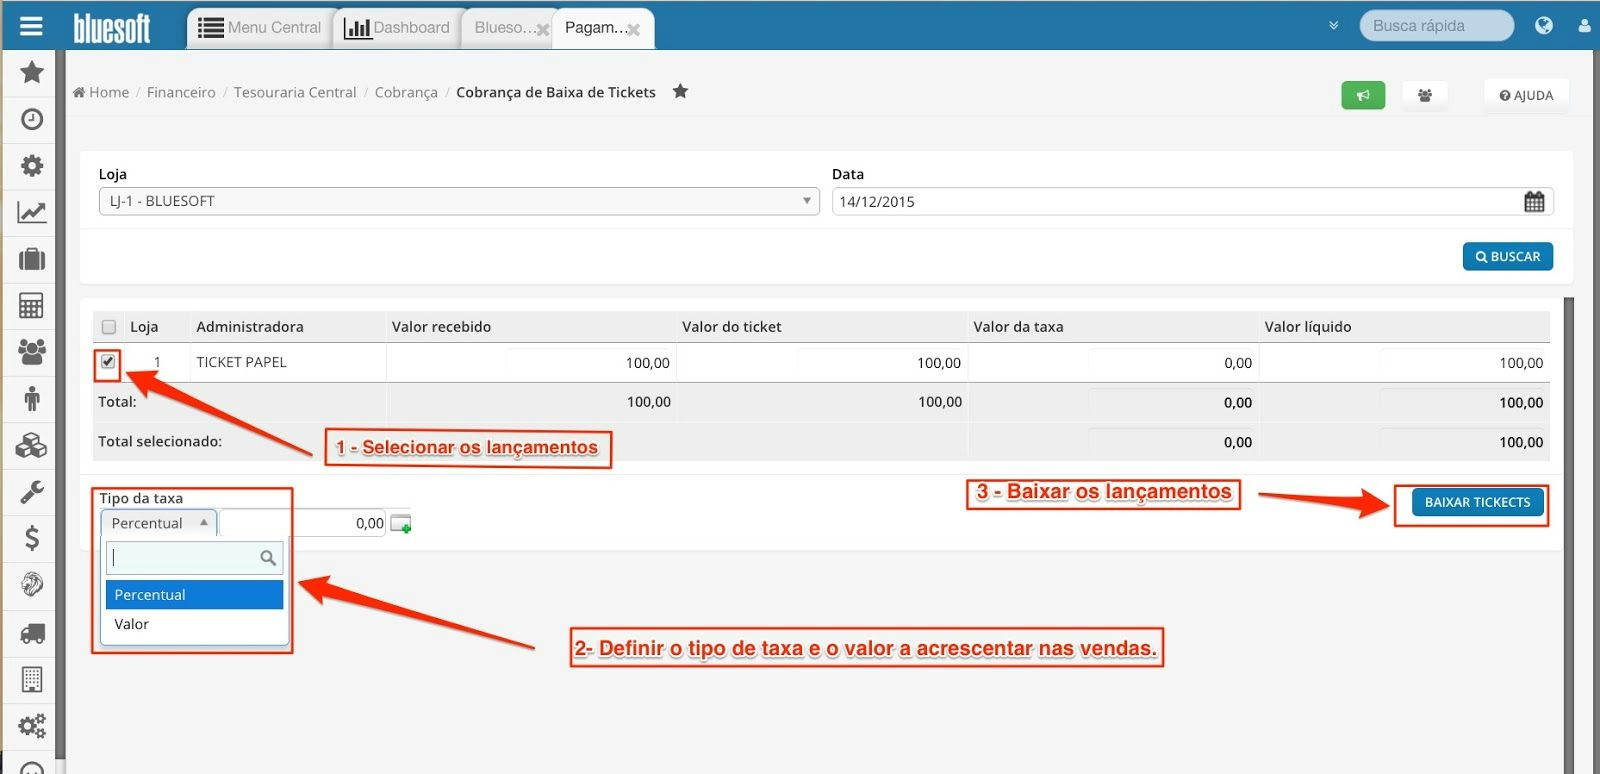Collapse the Tipo da taxa Percentual dropdown

click(158, 523)
